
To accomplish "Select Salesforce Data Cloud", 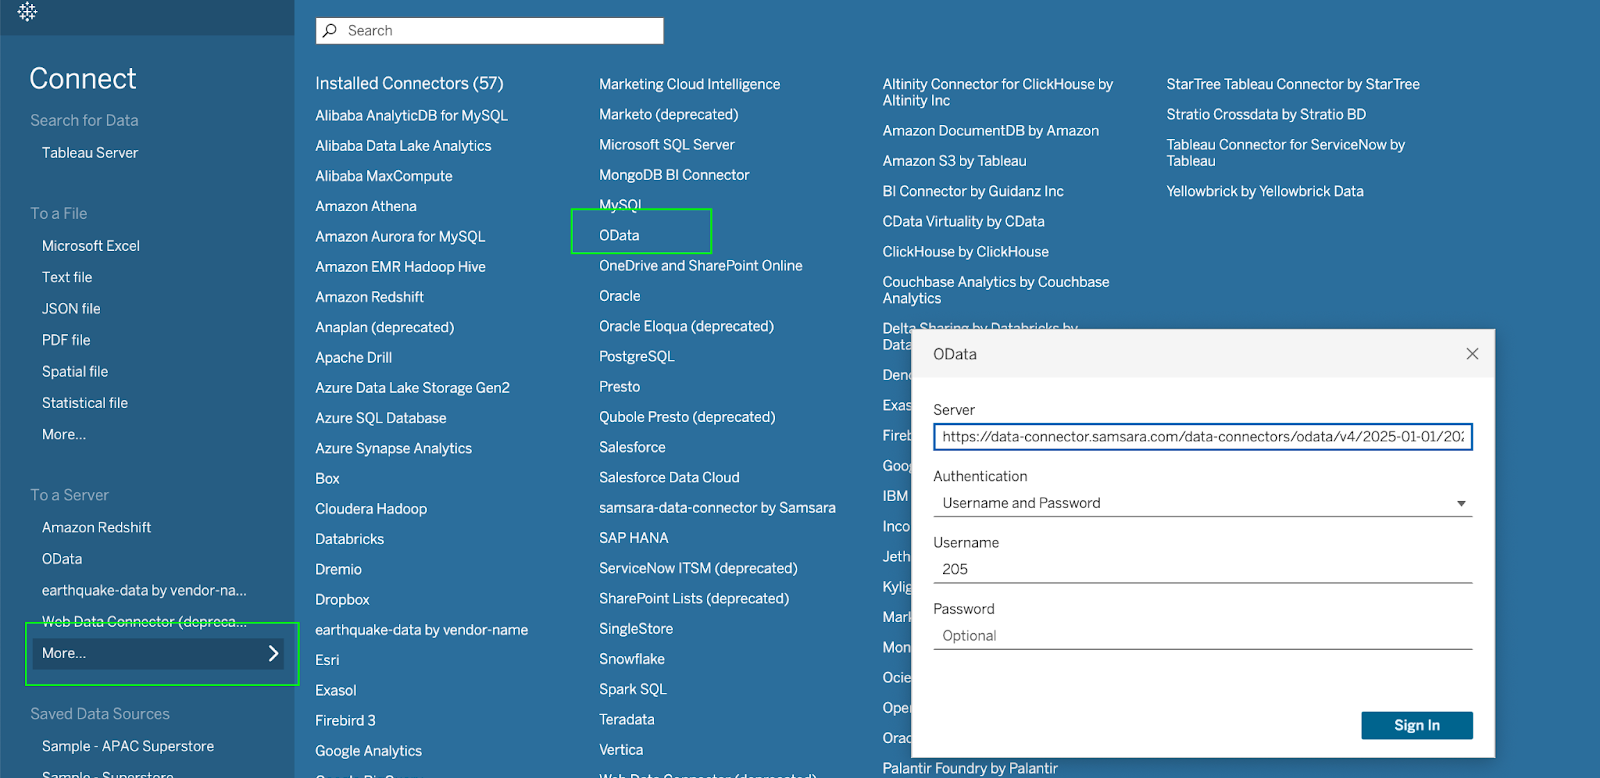I will [669, 478].
